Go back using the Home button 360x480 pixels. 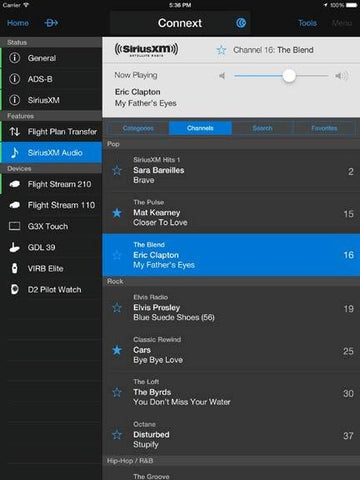point(18,23)
